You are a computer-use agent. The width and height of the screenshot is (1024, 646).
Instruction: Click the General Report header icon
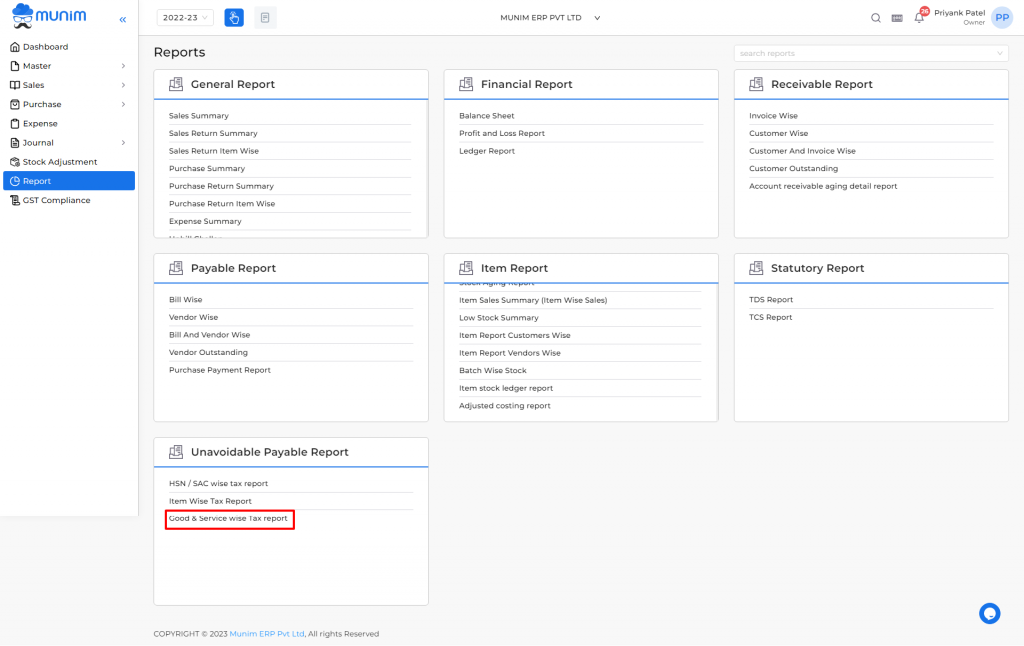(176, 84)
